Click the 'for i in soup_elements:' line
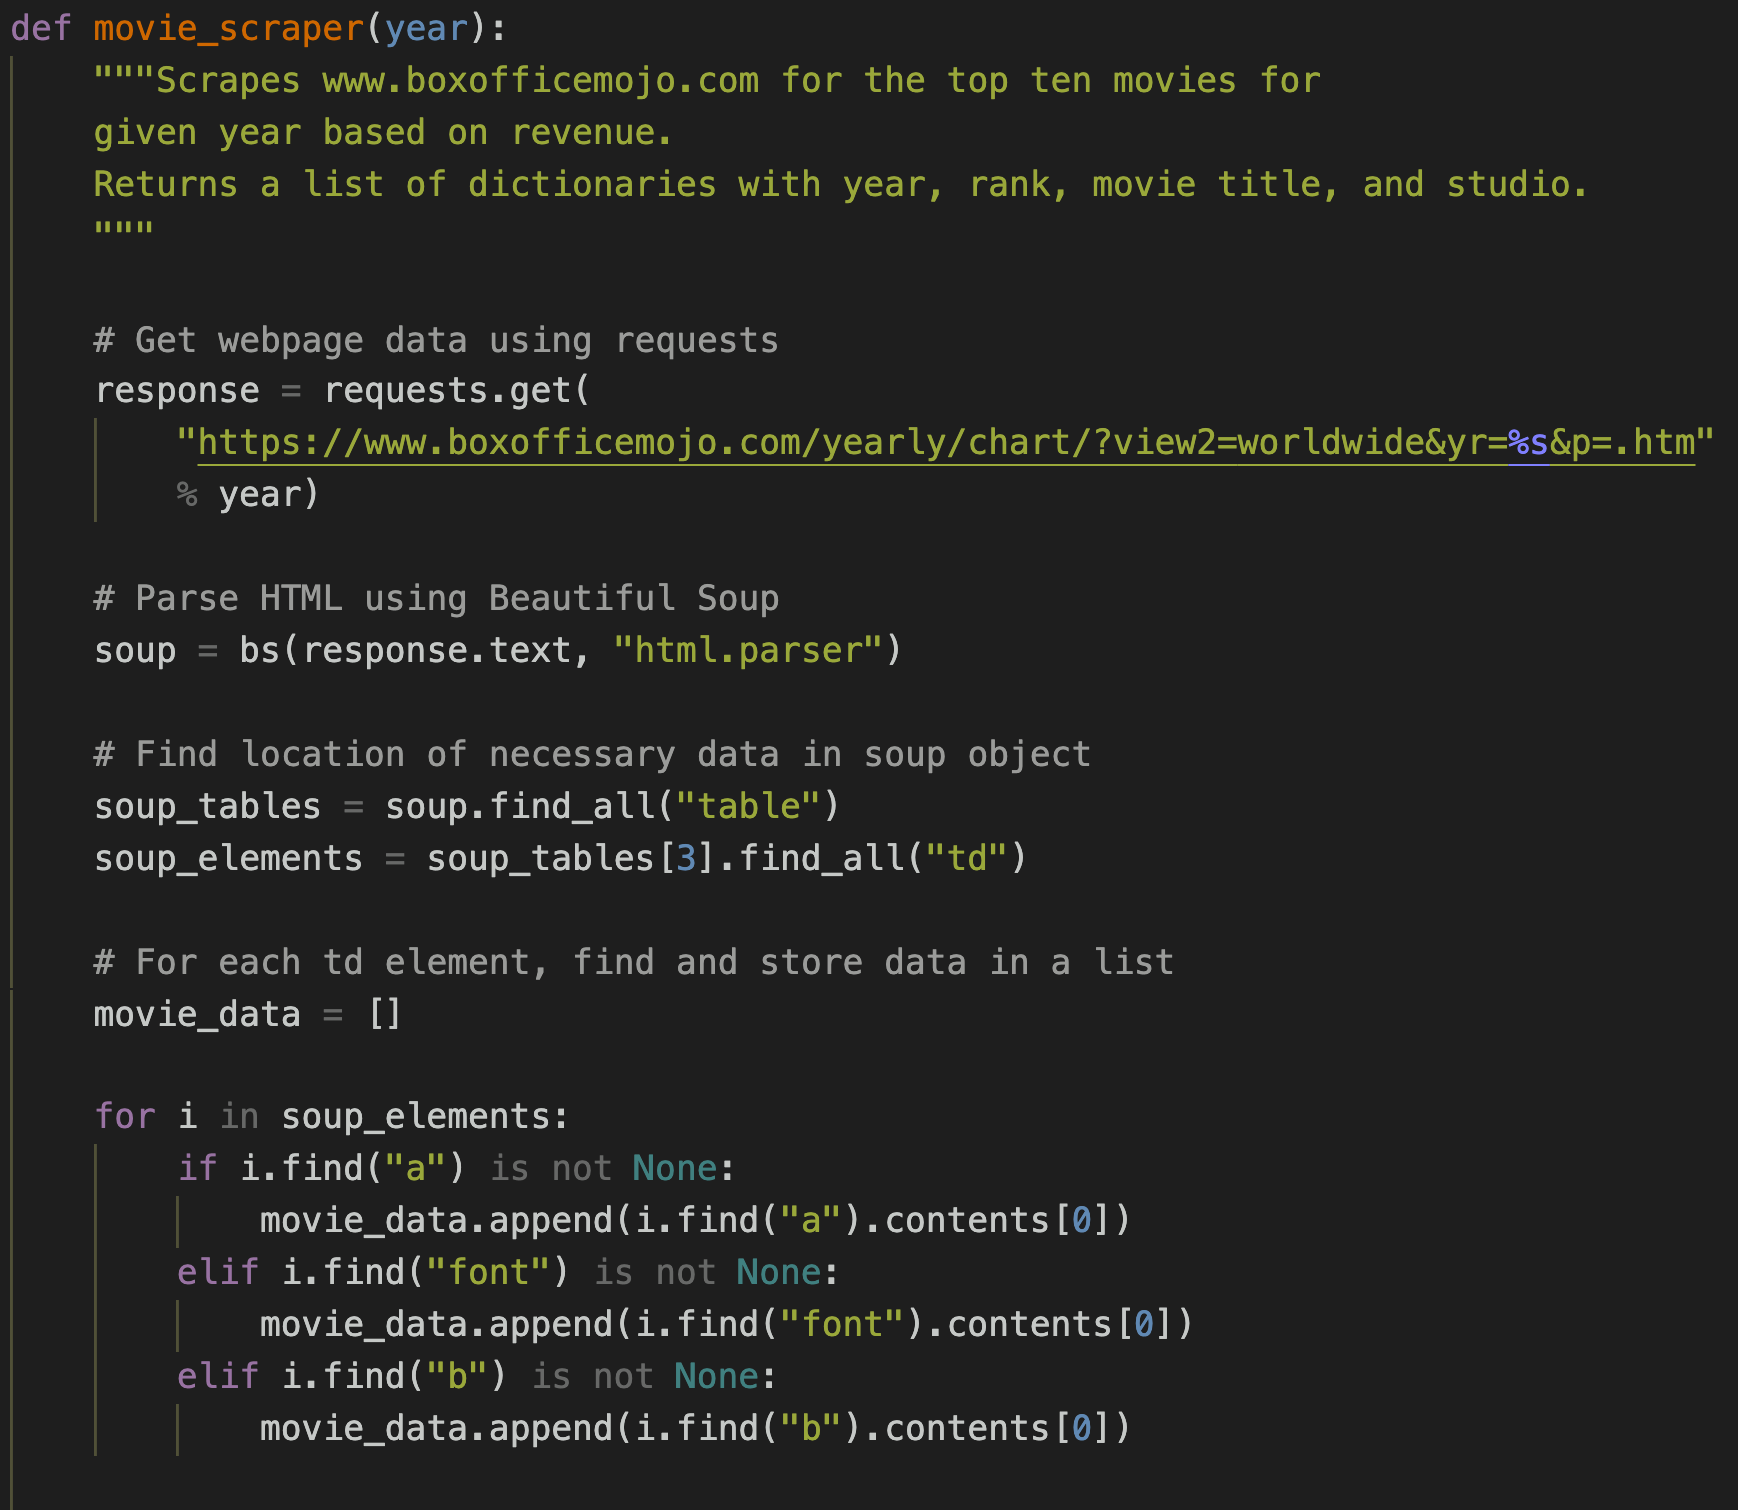The height and width of the screenshot is (1510, 1738). (332, 1116)
